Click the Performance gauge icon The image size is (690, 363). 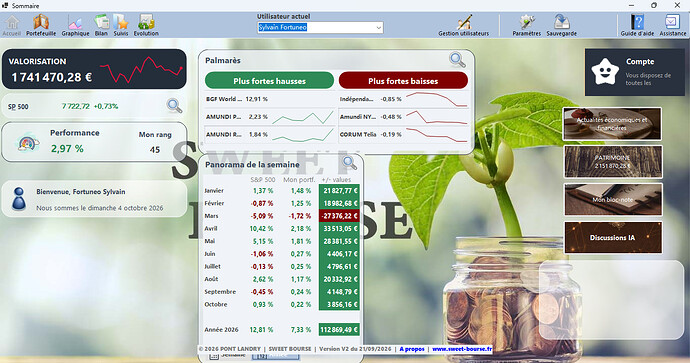[x=27, y=143]
